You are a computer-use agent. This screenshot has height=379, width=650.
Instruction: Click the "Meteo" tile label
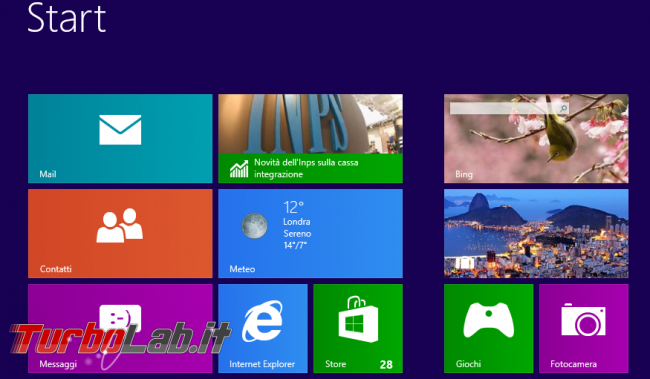pos(242,269)
